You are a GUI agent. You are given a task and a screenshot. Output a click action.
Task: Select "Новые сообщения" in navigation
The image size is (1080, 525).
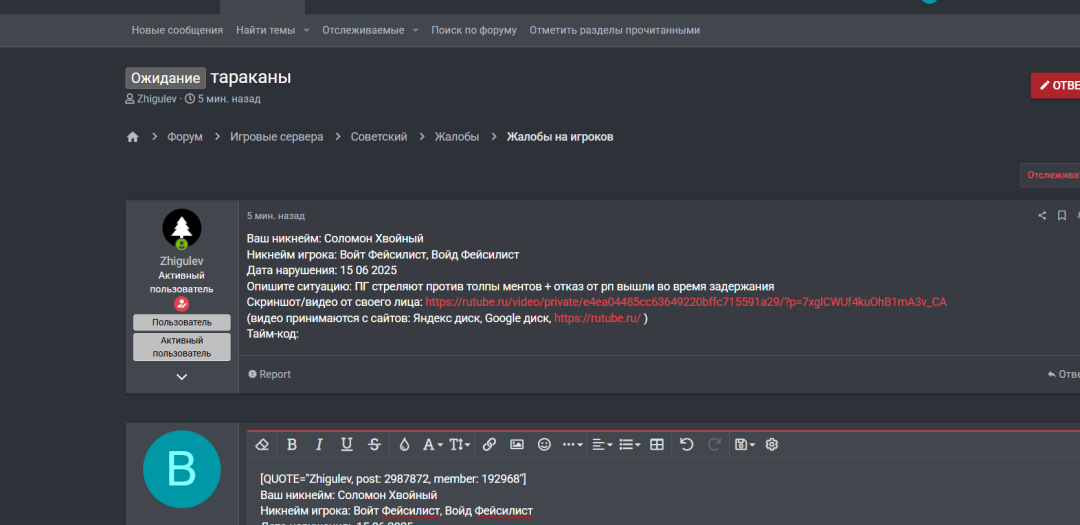click(177, 30)
